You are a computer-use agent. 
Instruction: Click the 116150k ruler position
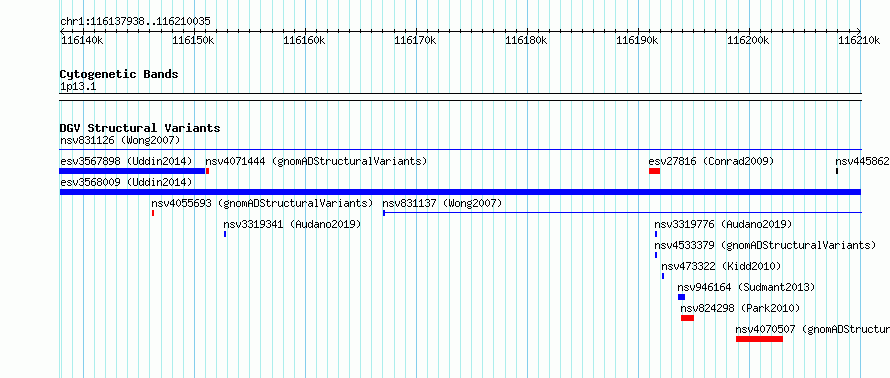193,40
